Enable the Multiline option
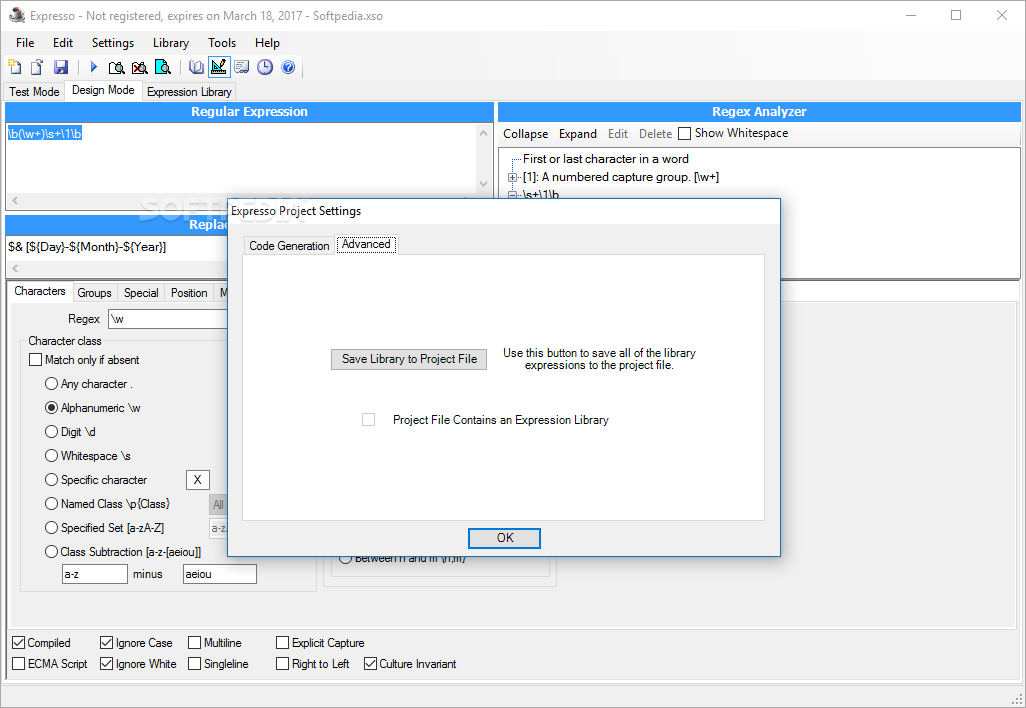The image size is (1026, 708). (194, 643)
